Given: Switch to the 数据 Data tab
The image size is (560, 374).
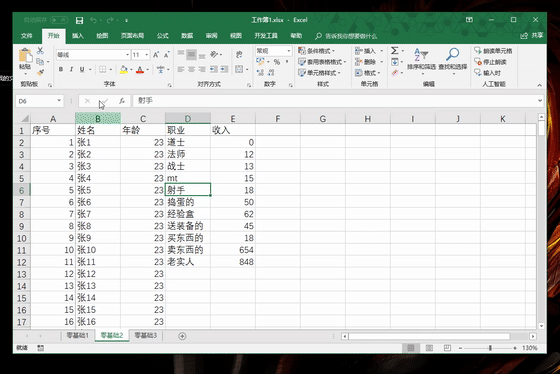Looking at the screenshot, I should click(187, 36).
